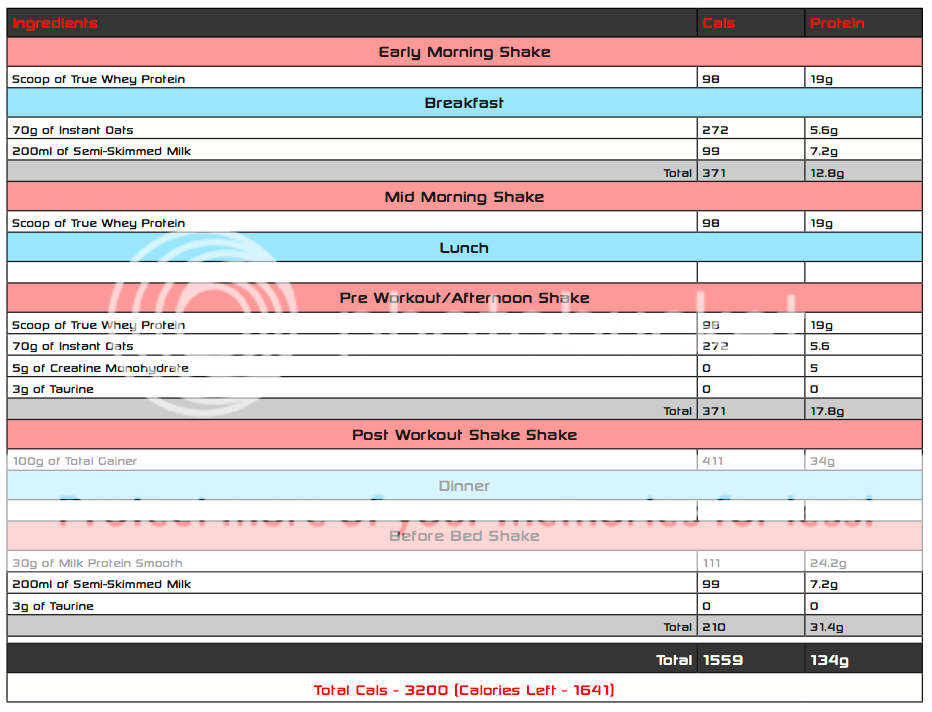Click the "5.6g" protein value in Breakfast

(824, 130)
